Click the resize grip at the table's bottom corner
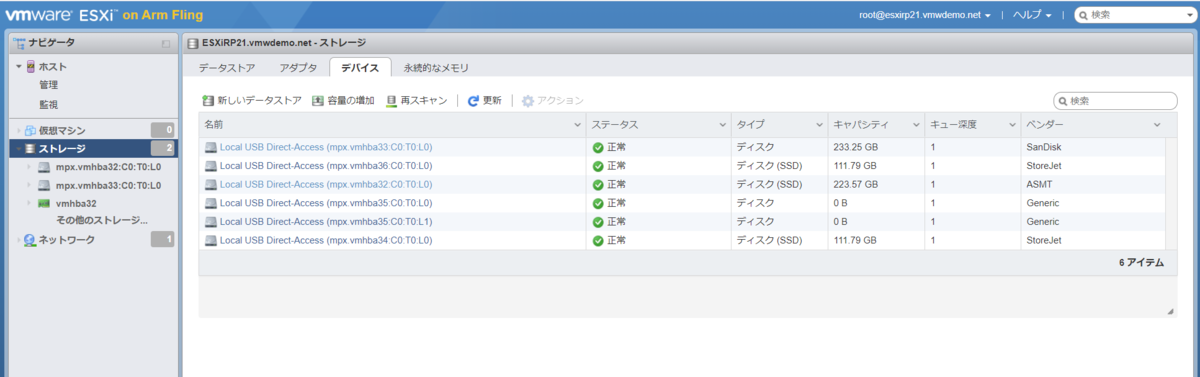The width and height of the screenshot is (1200, 377). pos(1170,312)
